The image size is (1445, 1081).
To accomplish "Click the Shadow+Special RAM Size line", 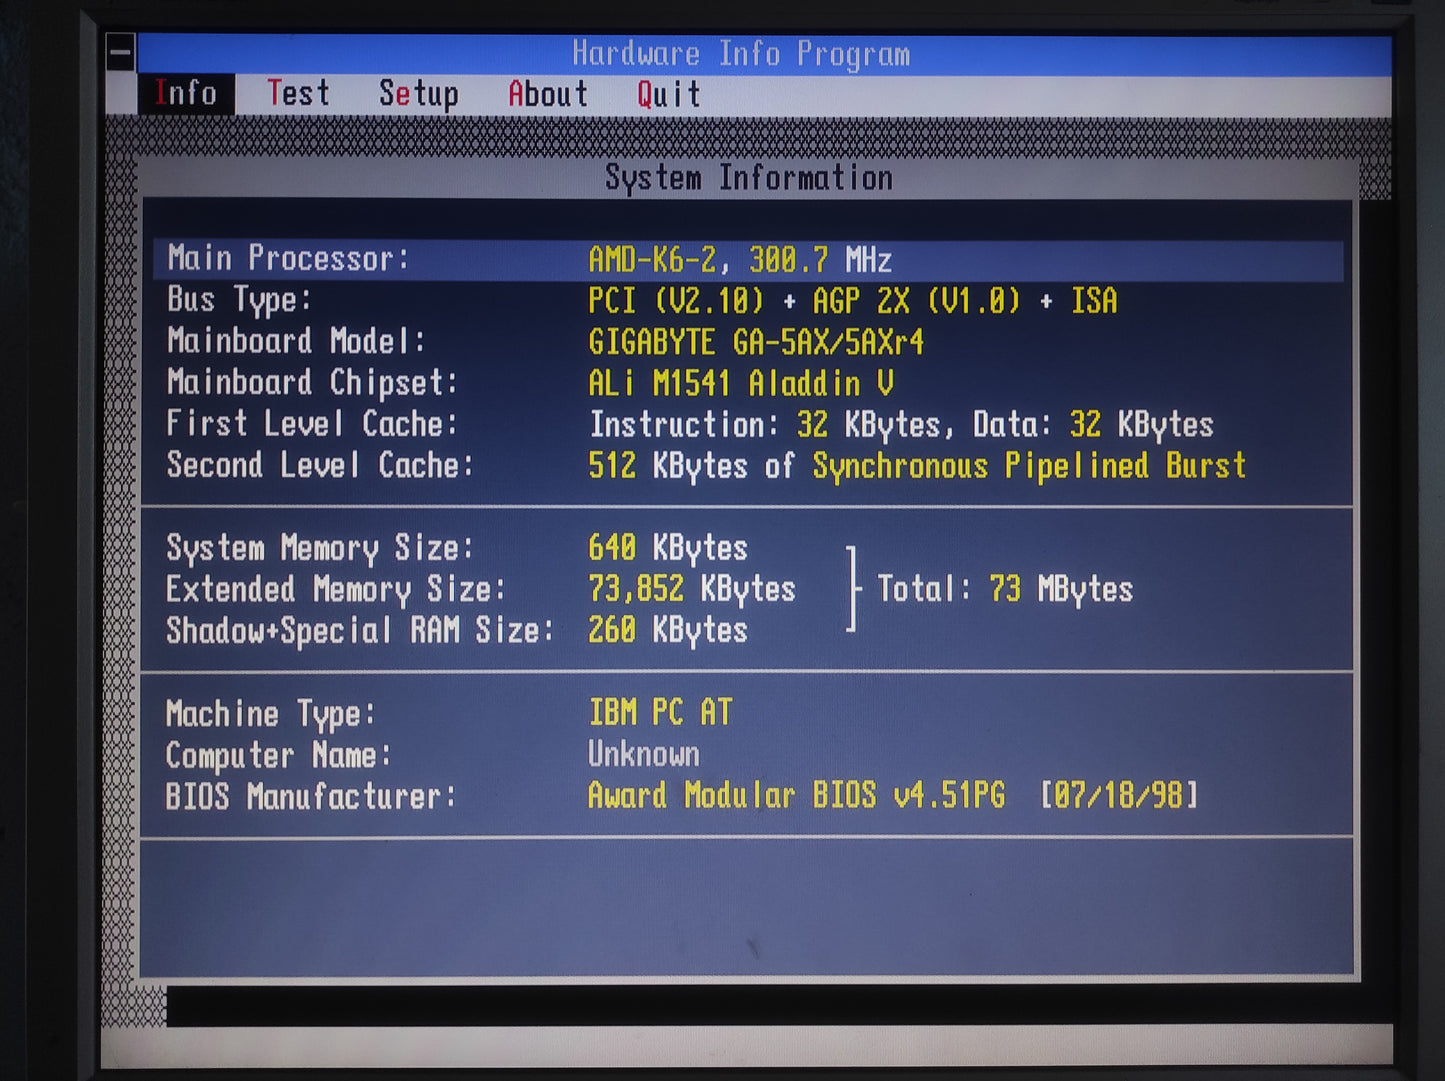I will [x=456, y=630].
